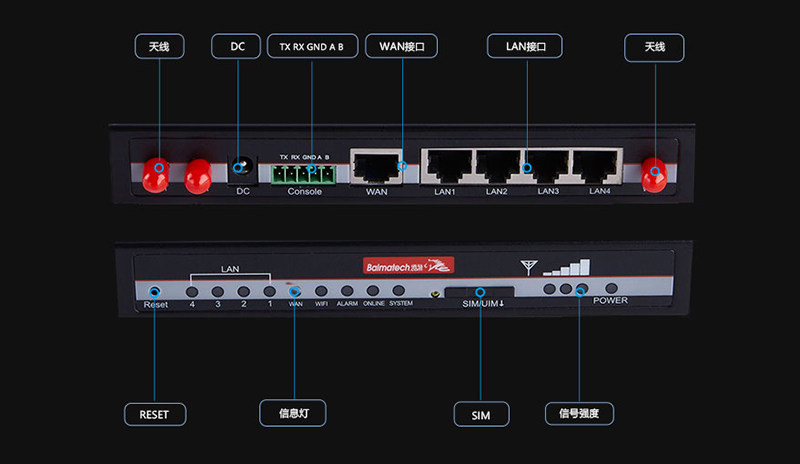The image size is (800, 464).
Task: Click the signal bars symbol on the front panel
Action: pos(567,267)
